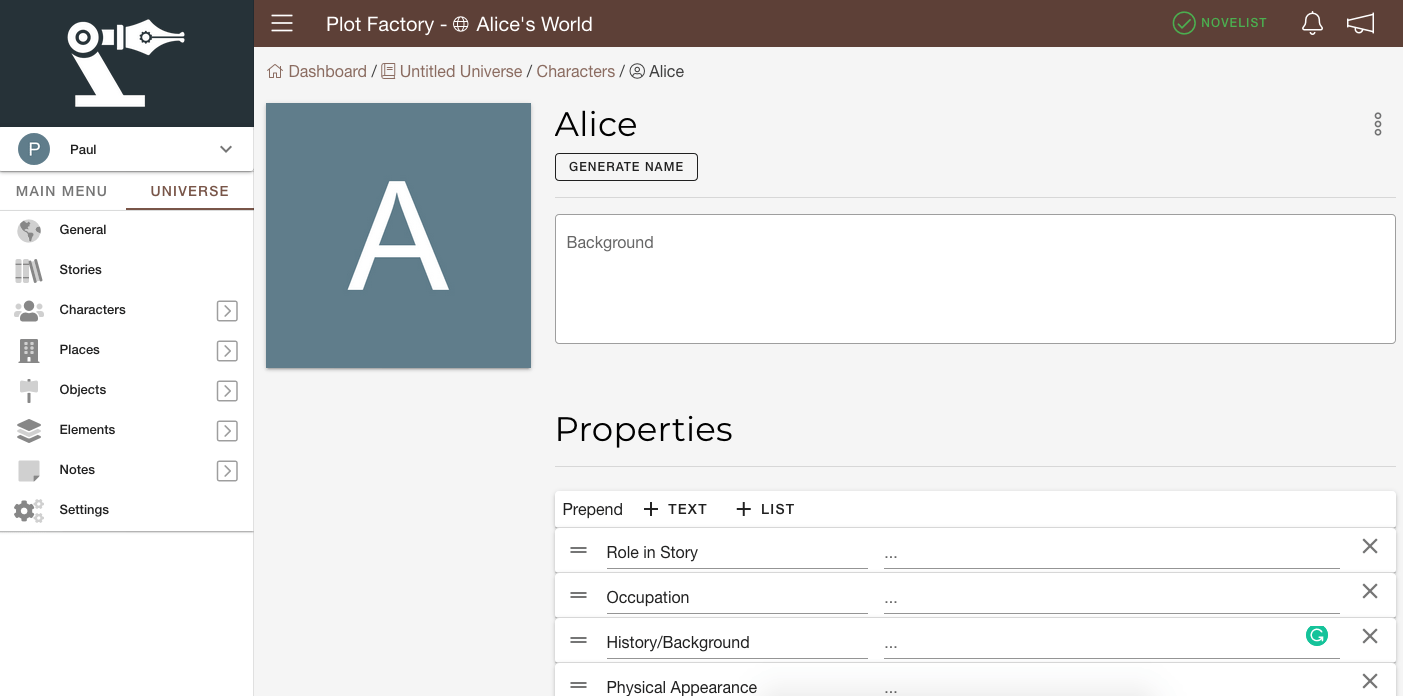Click inside the Background text field

975,278
